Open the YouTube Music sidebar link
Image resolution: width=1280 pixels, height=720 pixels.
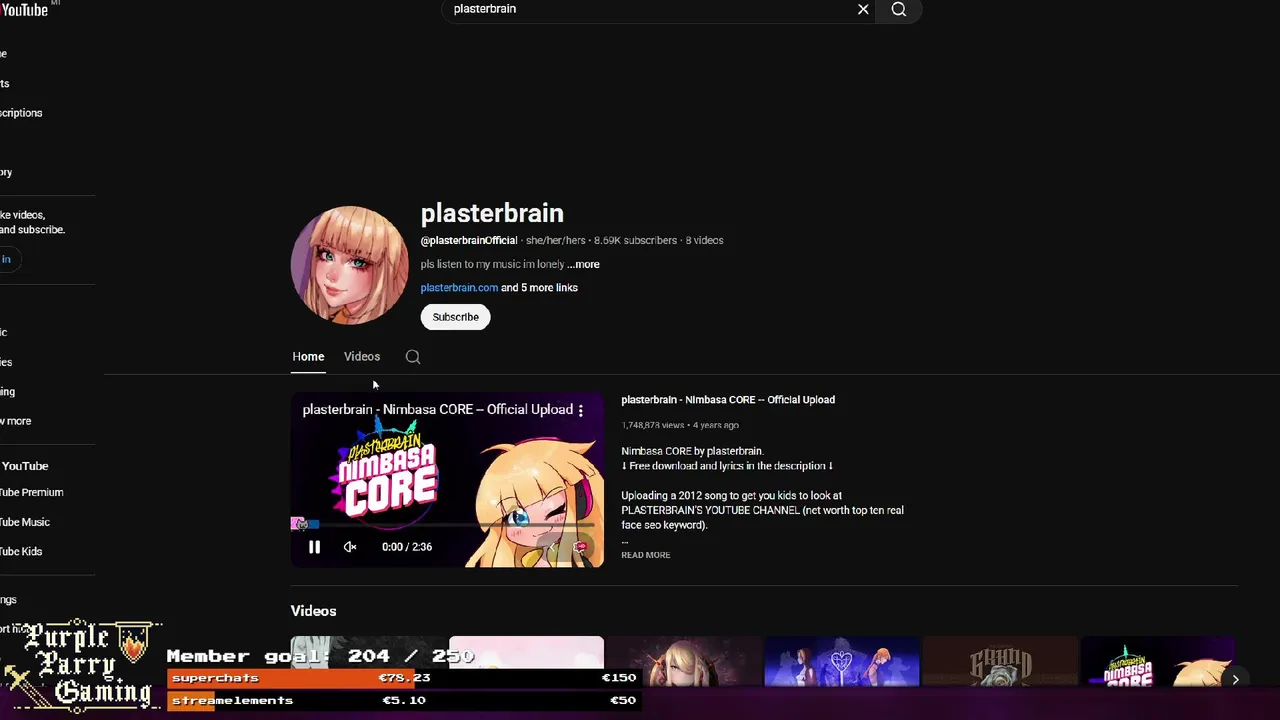click(25, 522)
